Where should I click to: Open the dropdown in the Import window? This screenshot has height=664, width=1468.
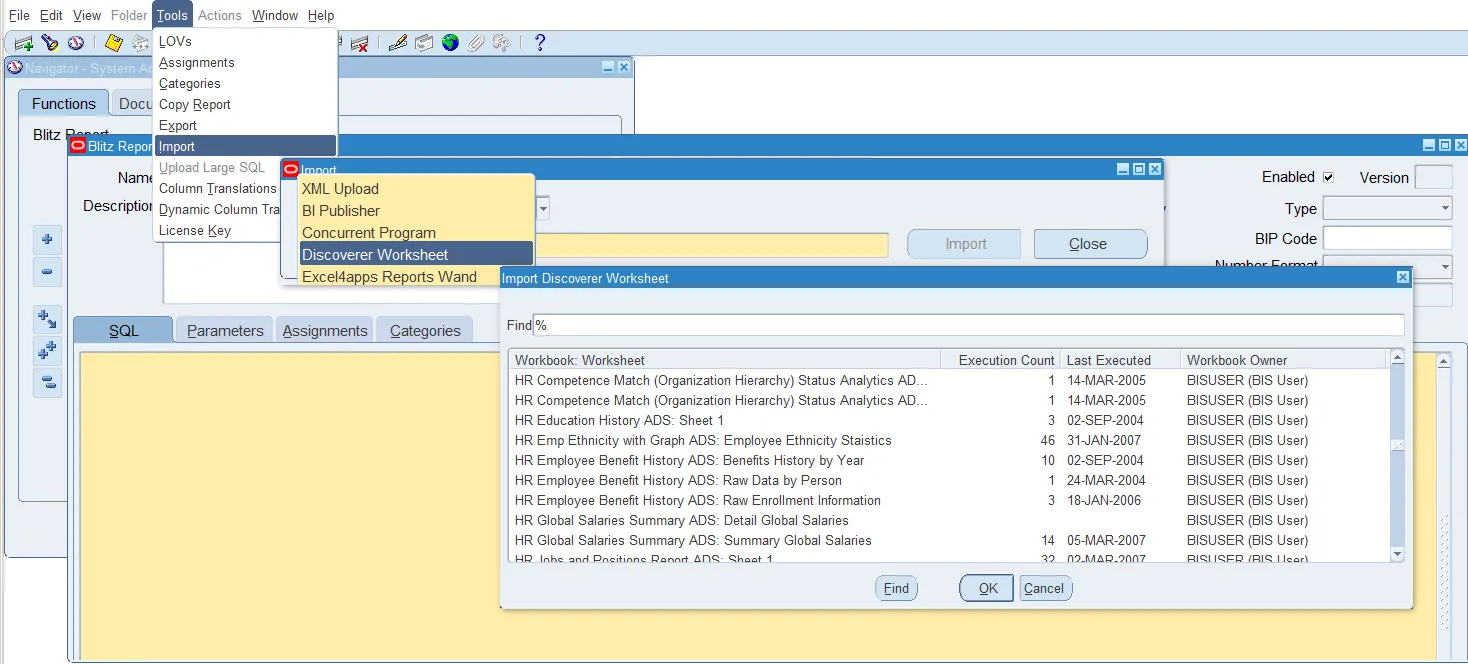543,209
